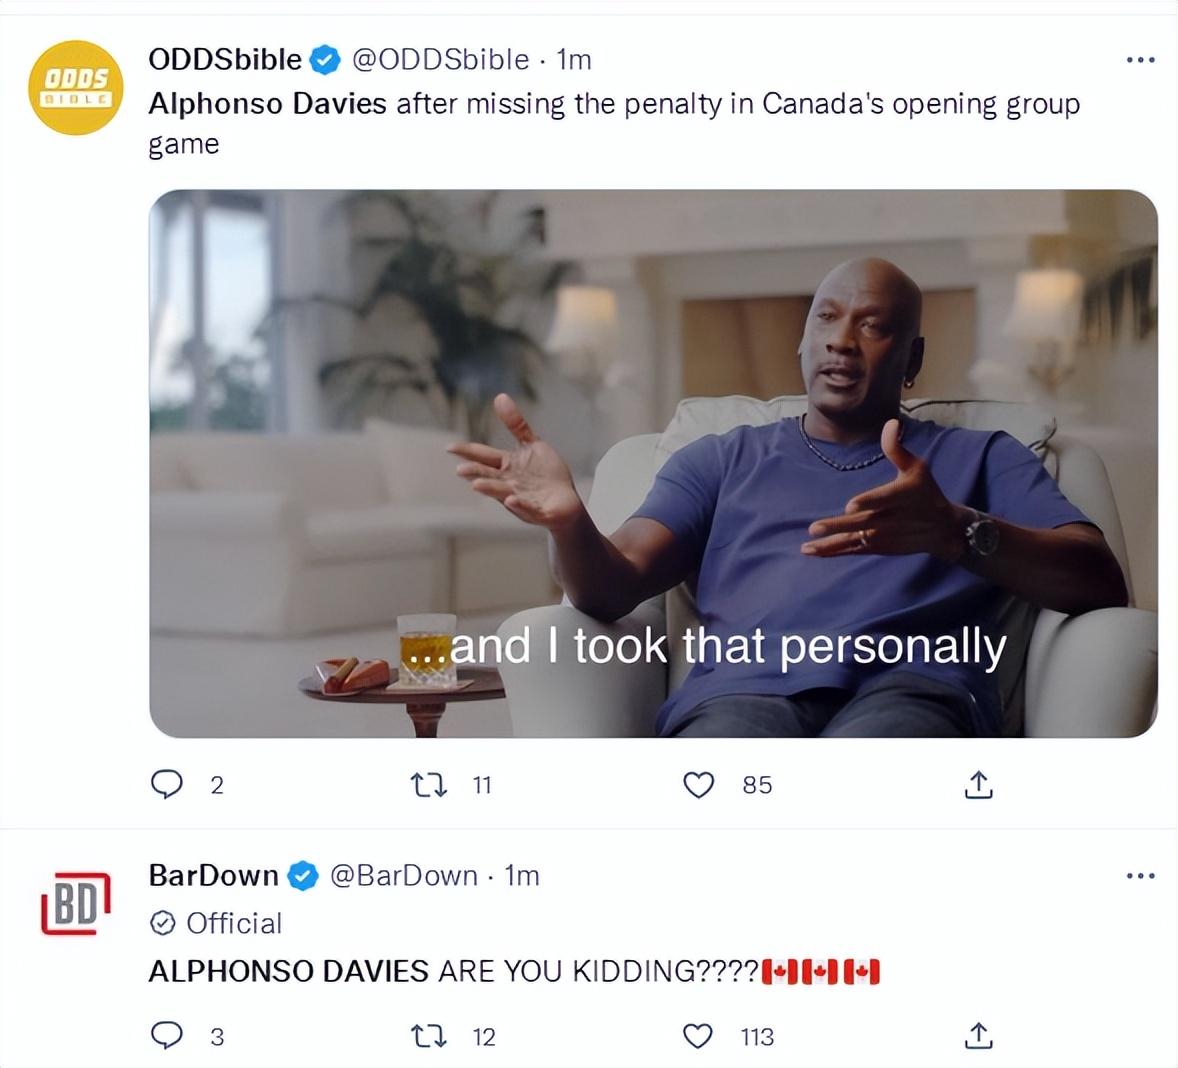This screenshot has width=1178, height=1068.
Task: Like the BarDown tweet
Action: point(698,1036)
